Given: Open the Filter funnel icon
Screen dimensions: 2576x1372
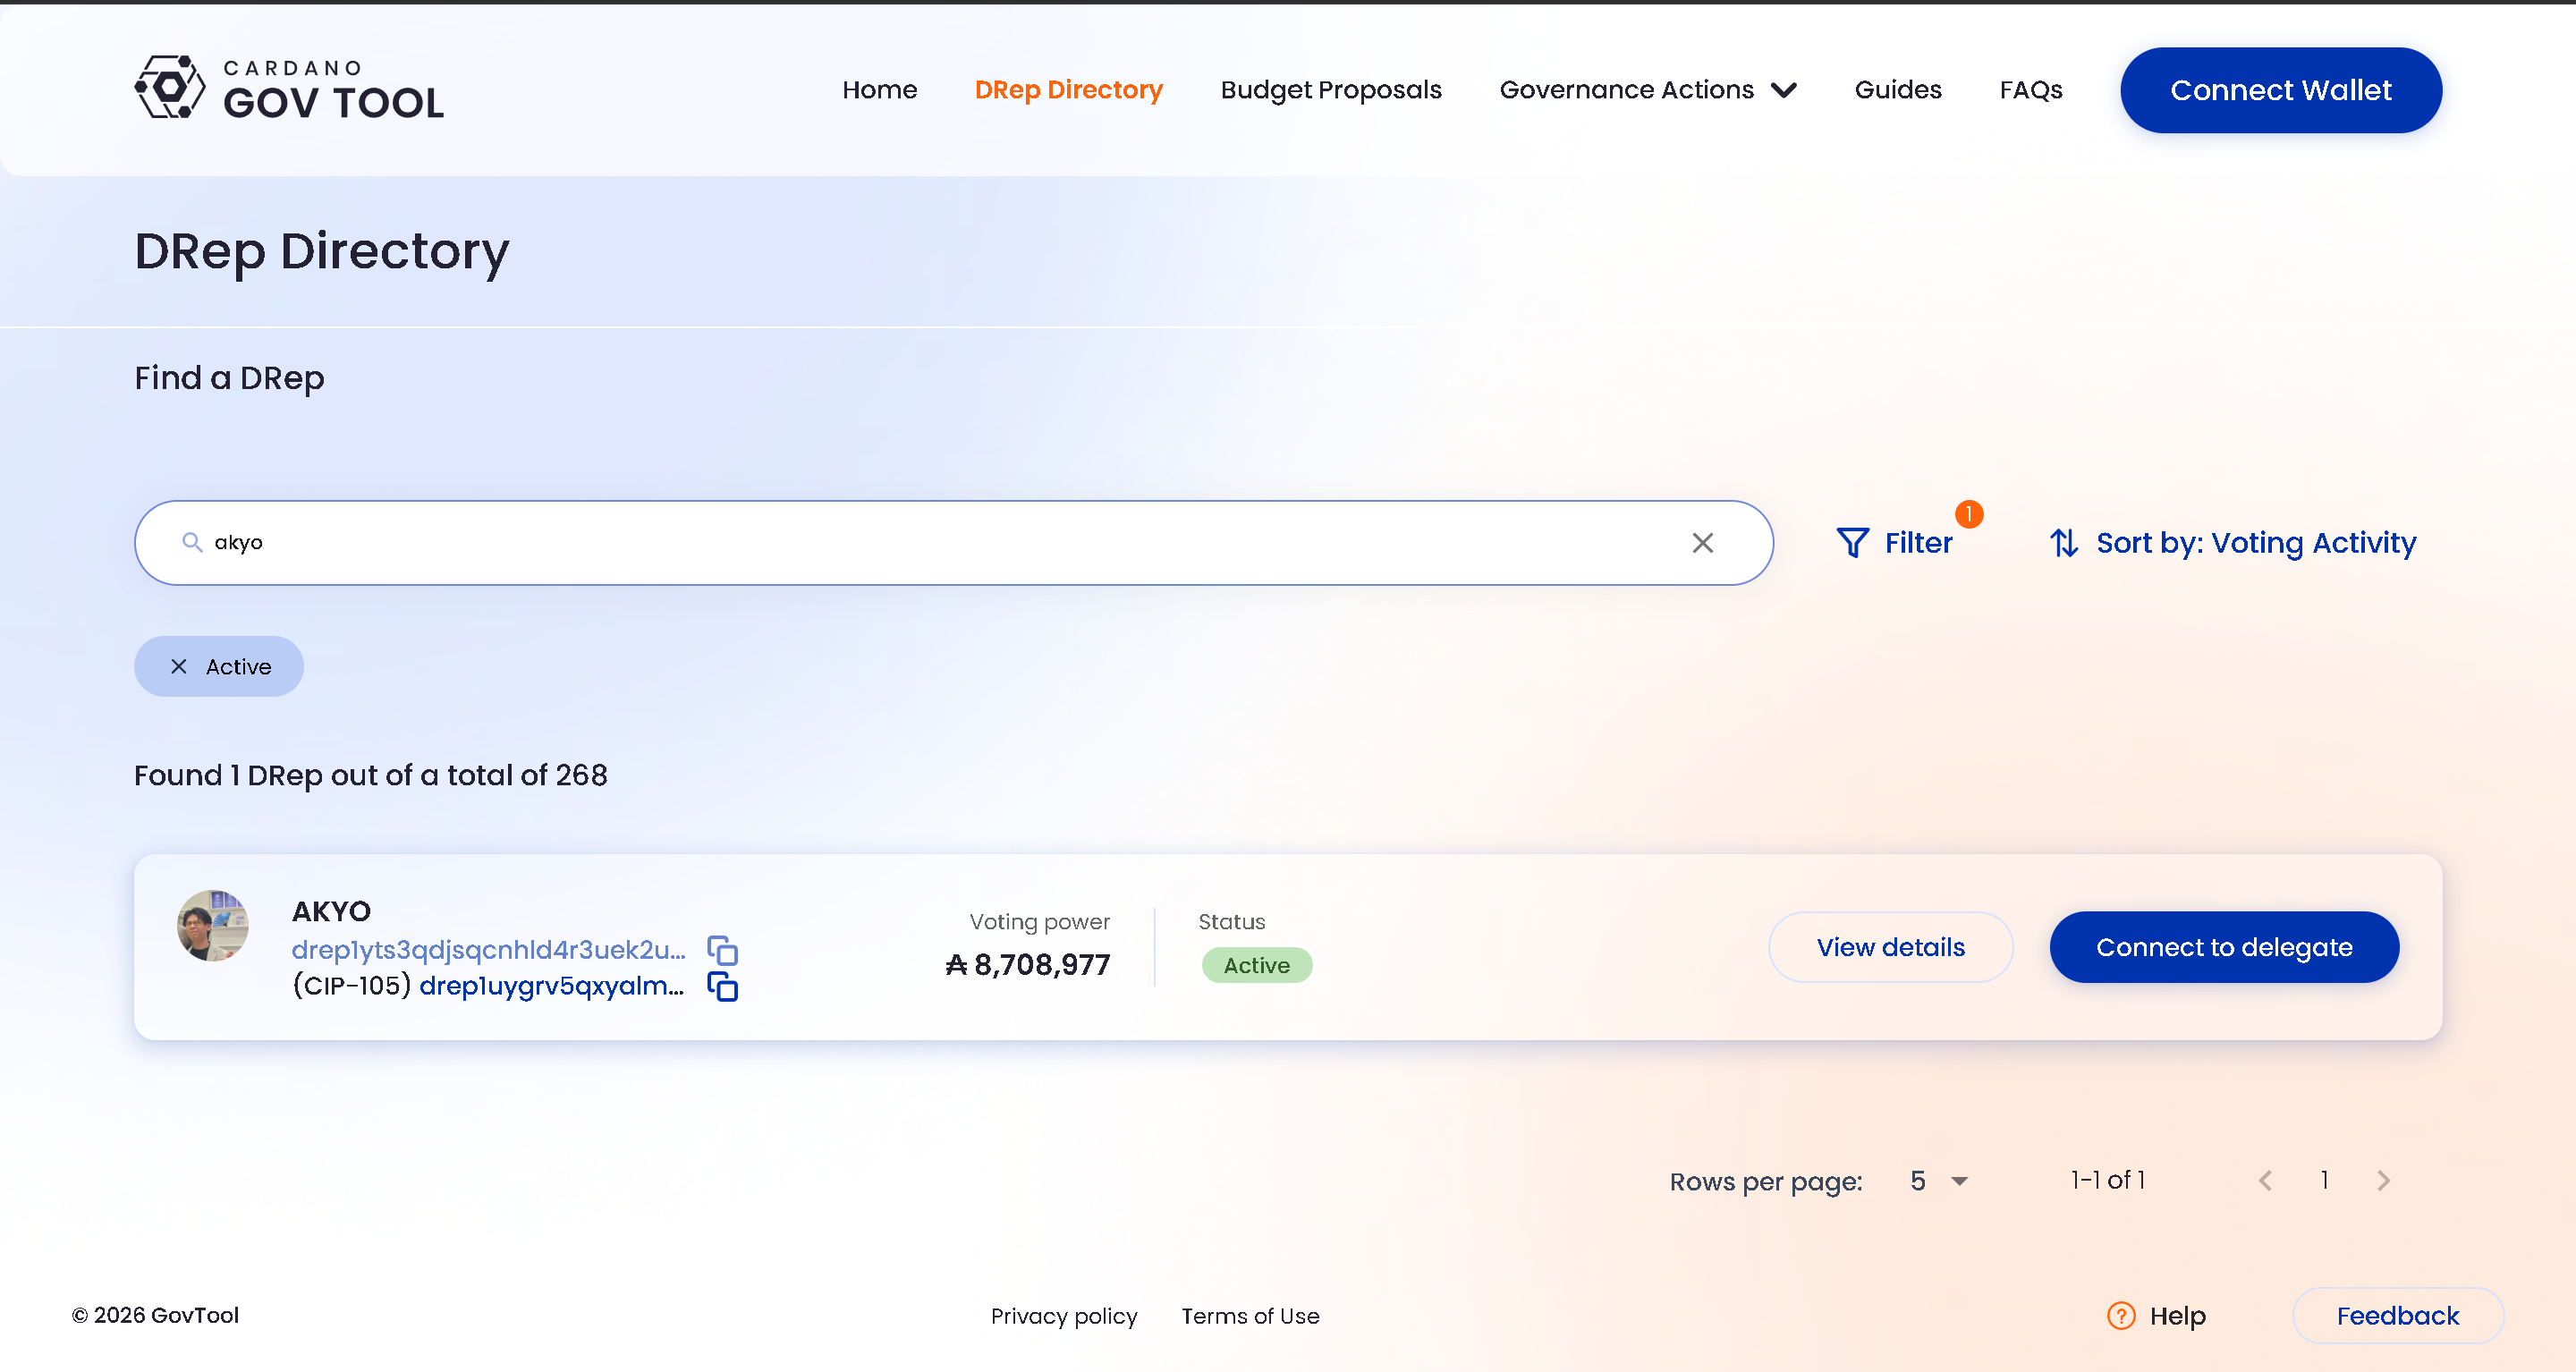Looking at the screenshot, I should [1852, 543].
